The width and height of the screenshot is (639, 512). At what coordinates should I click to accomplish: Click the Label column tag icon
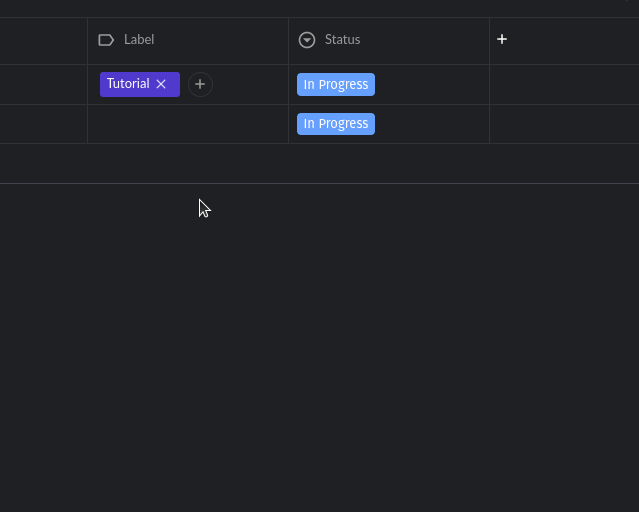[106, 40]
